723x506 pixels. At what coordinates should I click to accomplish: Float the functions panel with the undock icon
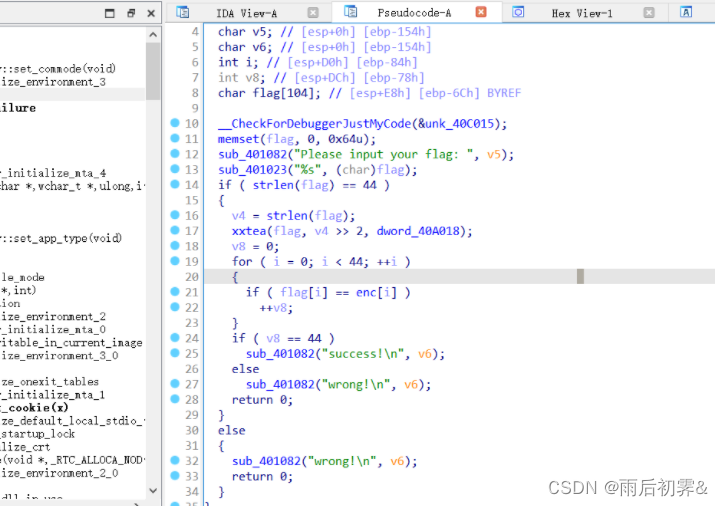(110, 14)
